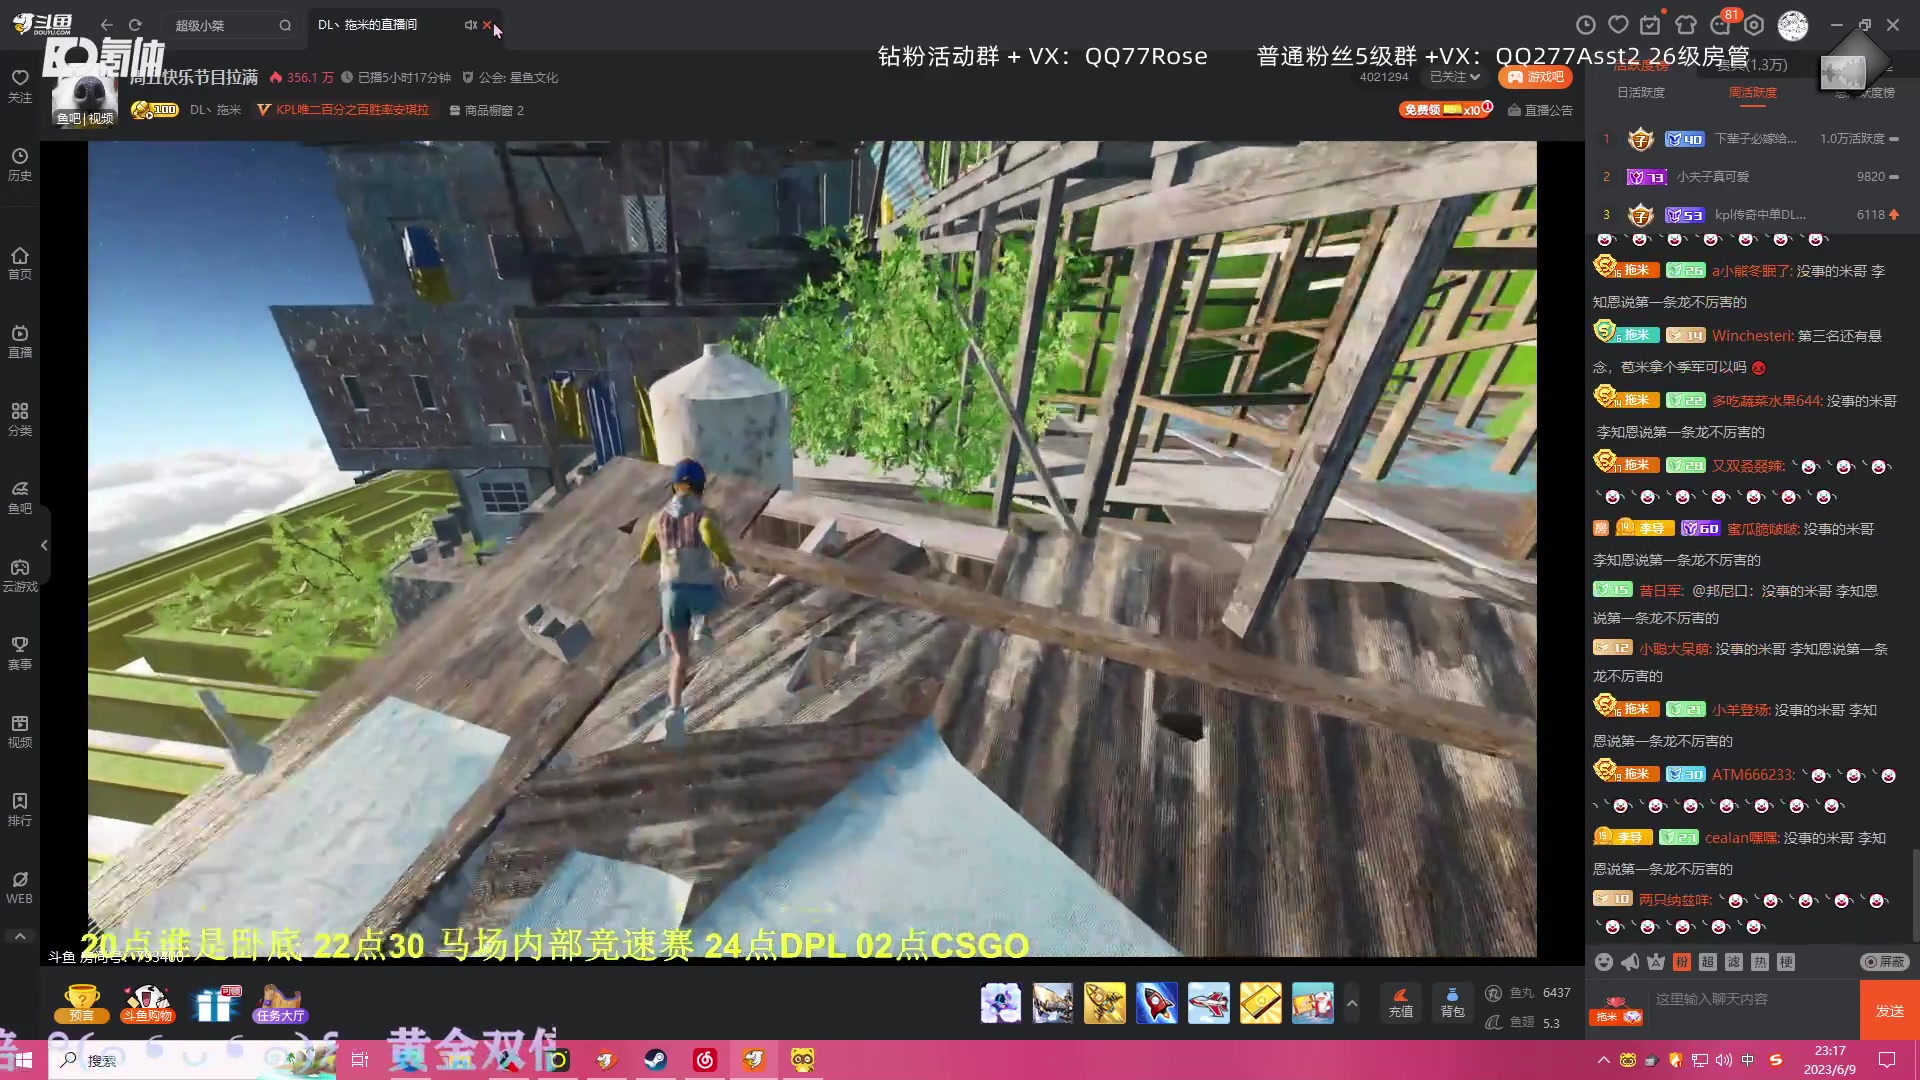Mute the DL丶拖米 tab audio

[x=470, y=25]
